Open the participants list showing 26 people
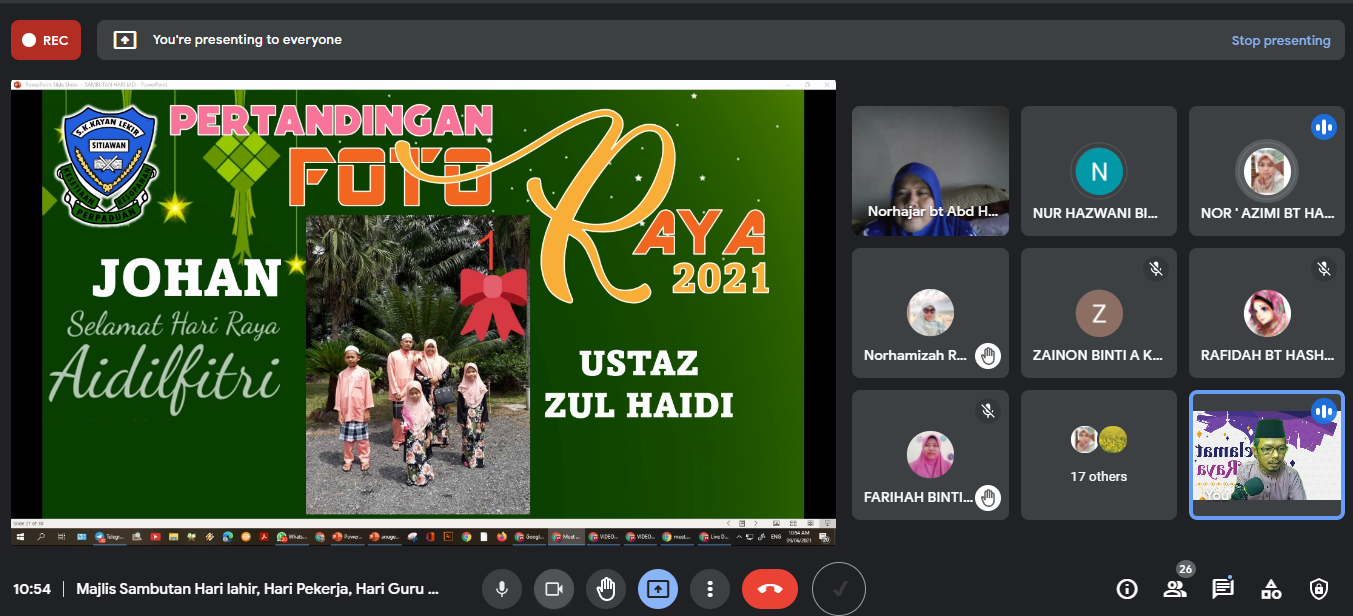The image size is (1353, 616). tap(1175, 588)
